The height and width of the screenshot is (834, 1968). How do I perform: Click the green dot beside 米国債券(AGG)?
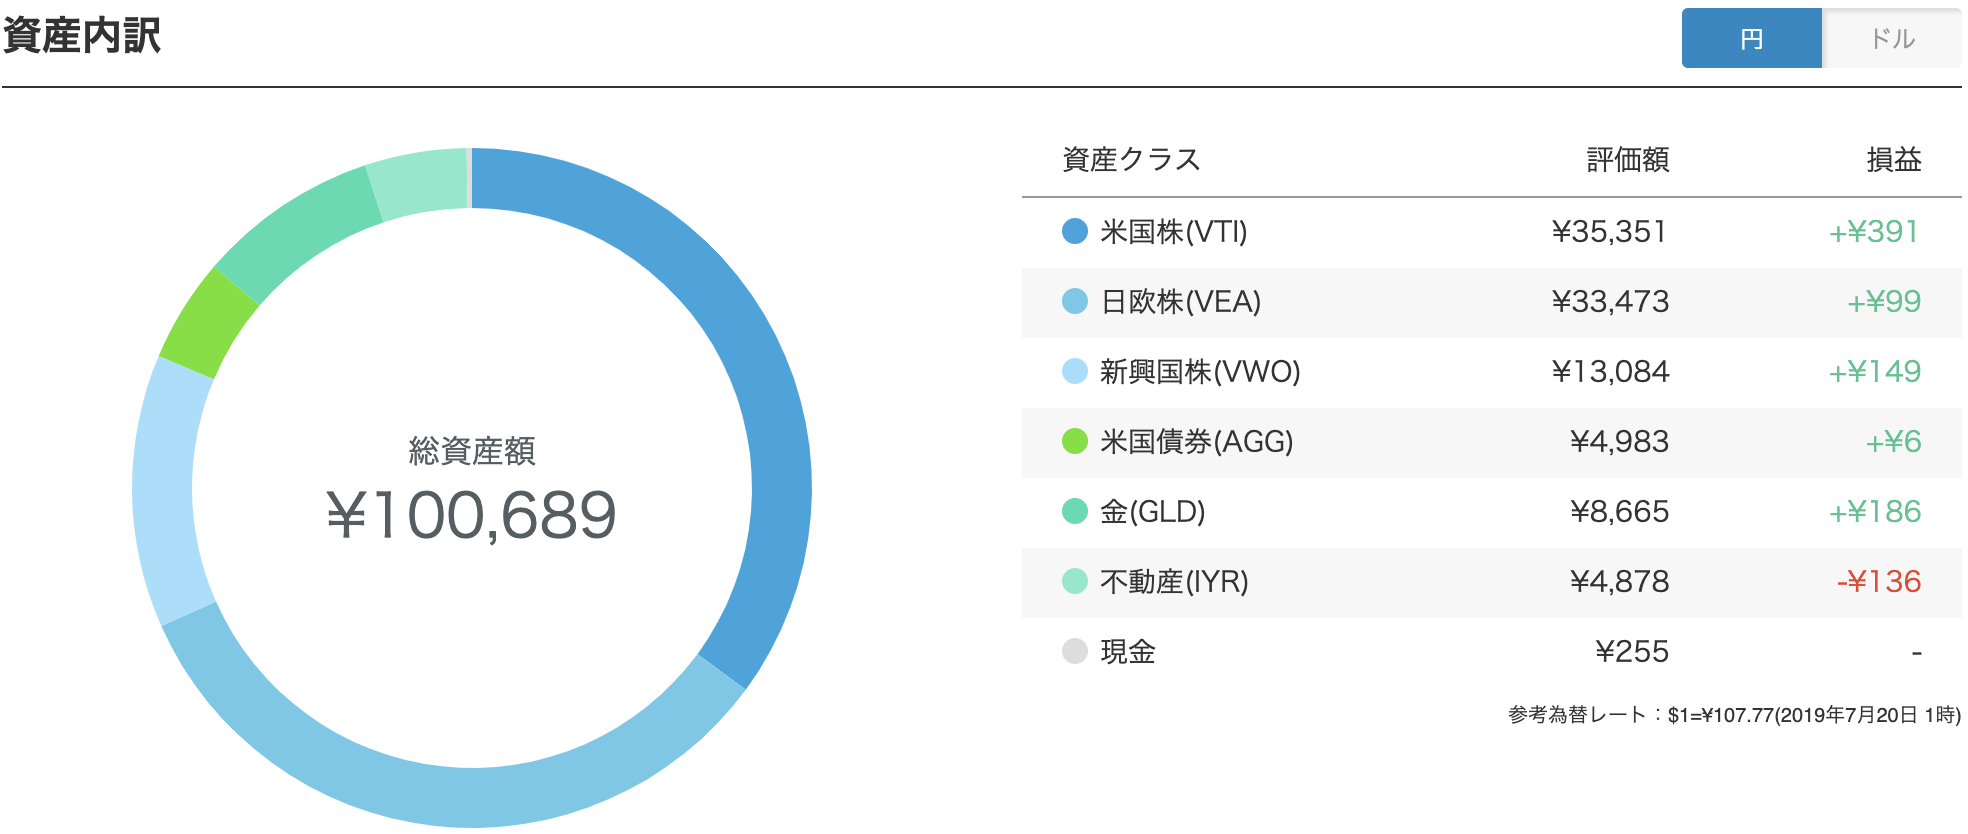coord(1075,441)
